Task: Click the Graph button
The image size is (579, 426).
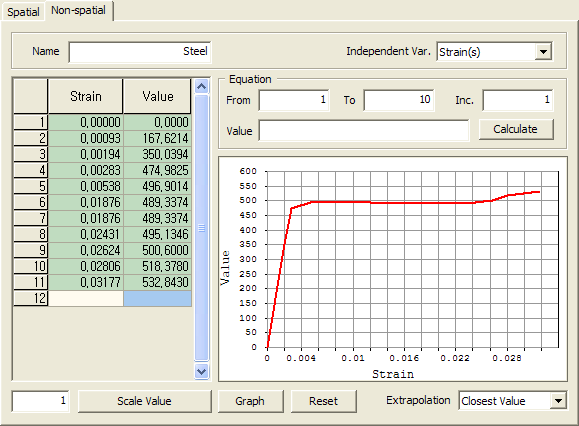Action: pos(250,401)
